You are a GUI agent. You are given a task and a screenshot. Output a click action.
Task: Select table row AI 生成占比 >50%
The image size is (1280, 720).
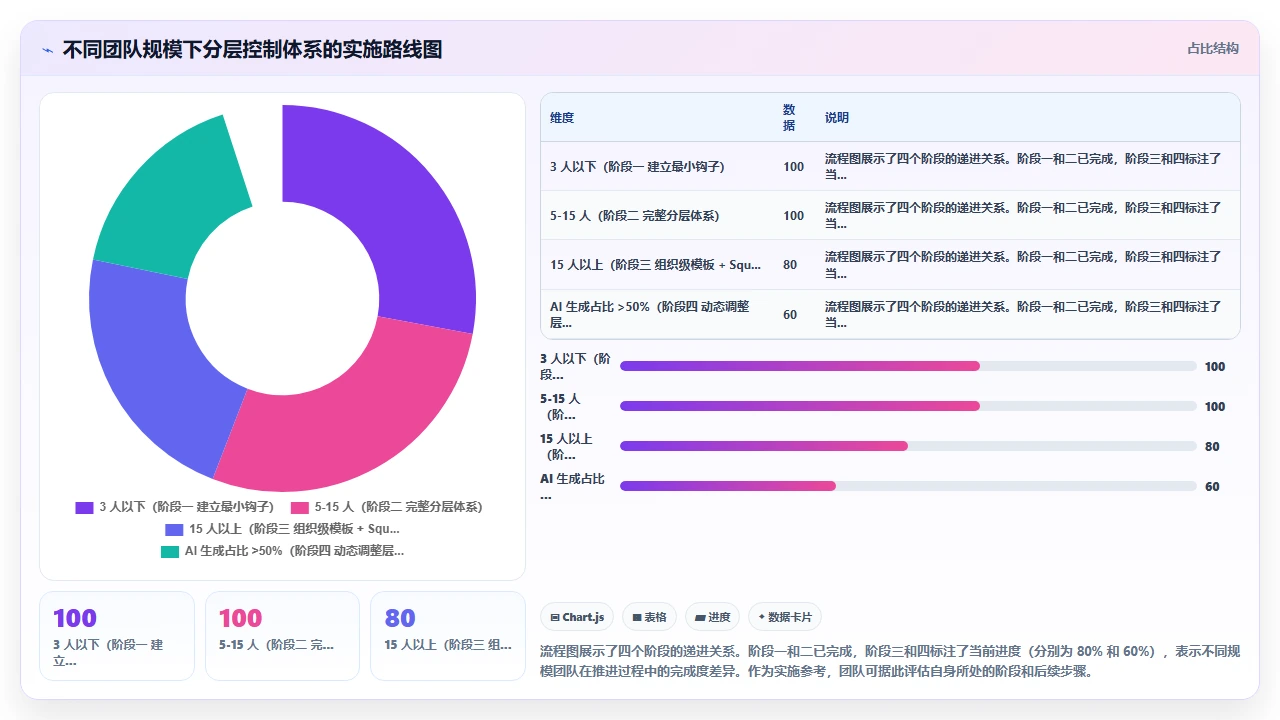tap(890, 314)
